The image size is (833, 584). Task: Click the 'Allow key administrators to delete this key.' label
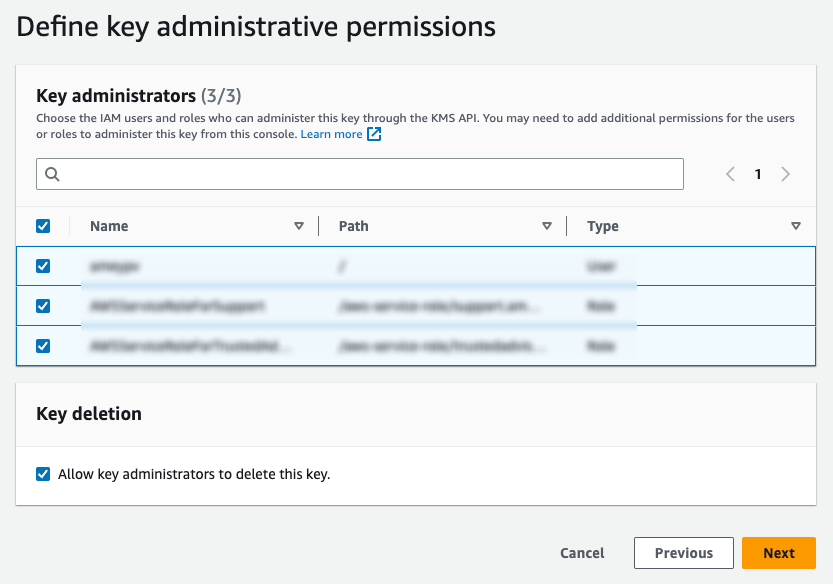click(x=194, y=474)
